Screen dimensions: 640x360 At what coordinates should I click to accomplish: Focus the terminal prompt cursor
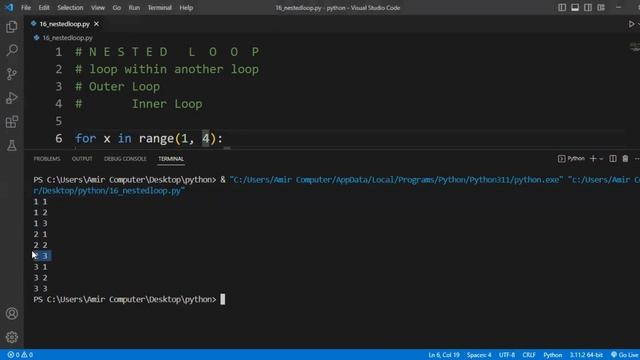(x=222, y=300)
